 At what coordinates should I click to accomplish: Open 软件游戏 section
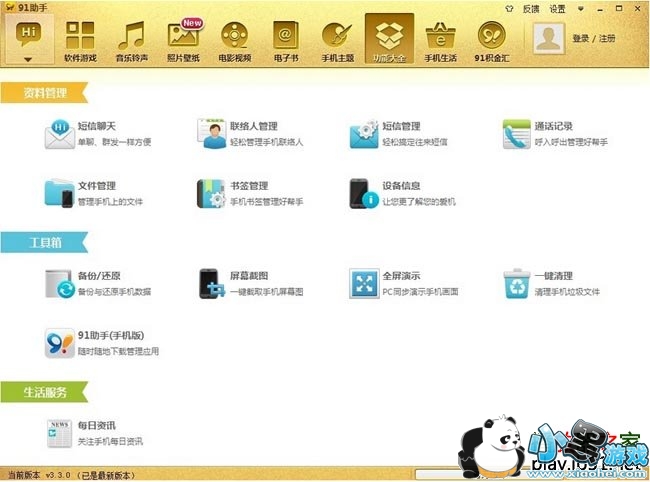pyautogui.click(x=80, y=41)
